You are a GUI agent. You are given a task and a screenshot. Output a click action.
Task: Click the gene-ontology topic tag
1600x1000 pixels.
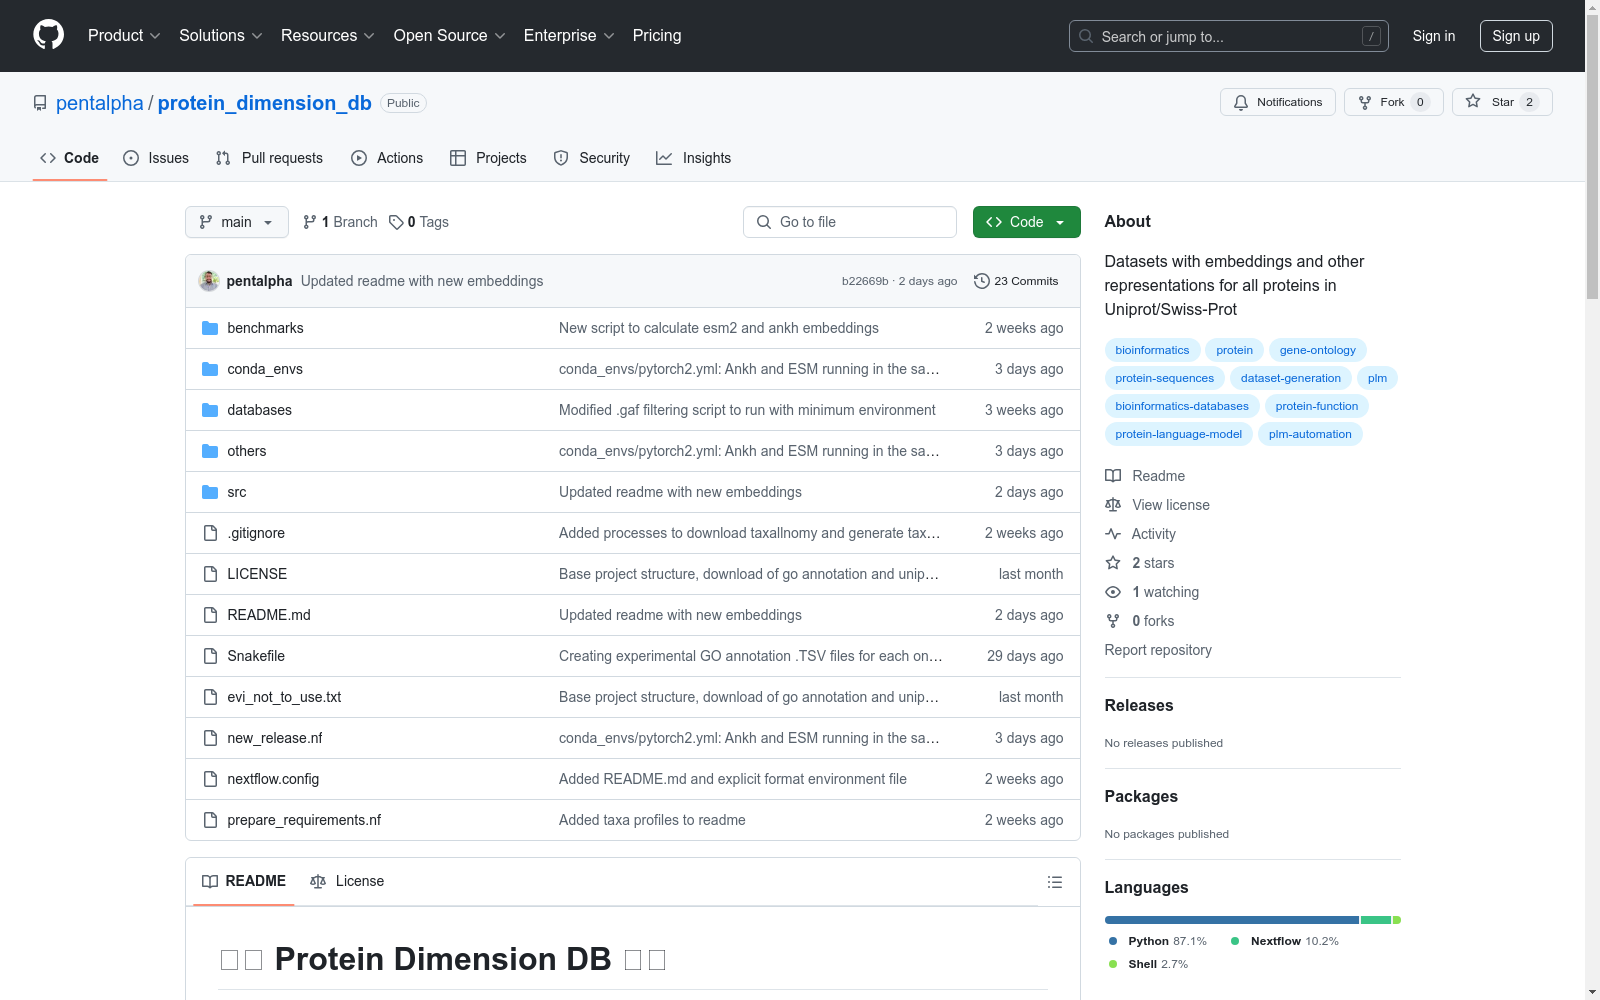coord(1318,350)
